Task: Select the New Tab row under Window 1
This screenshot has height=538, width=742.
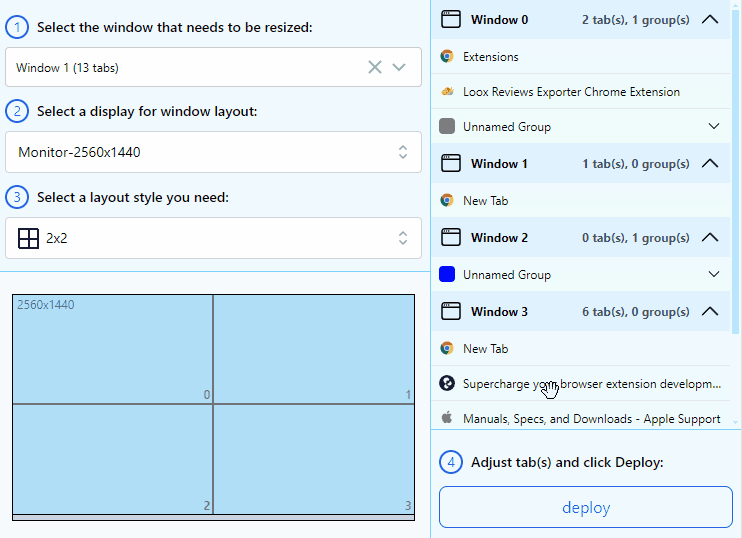Action: coord(581,200)
